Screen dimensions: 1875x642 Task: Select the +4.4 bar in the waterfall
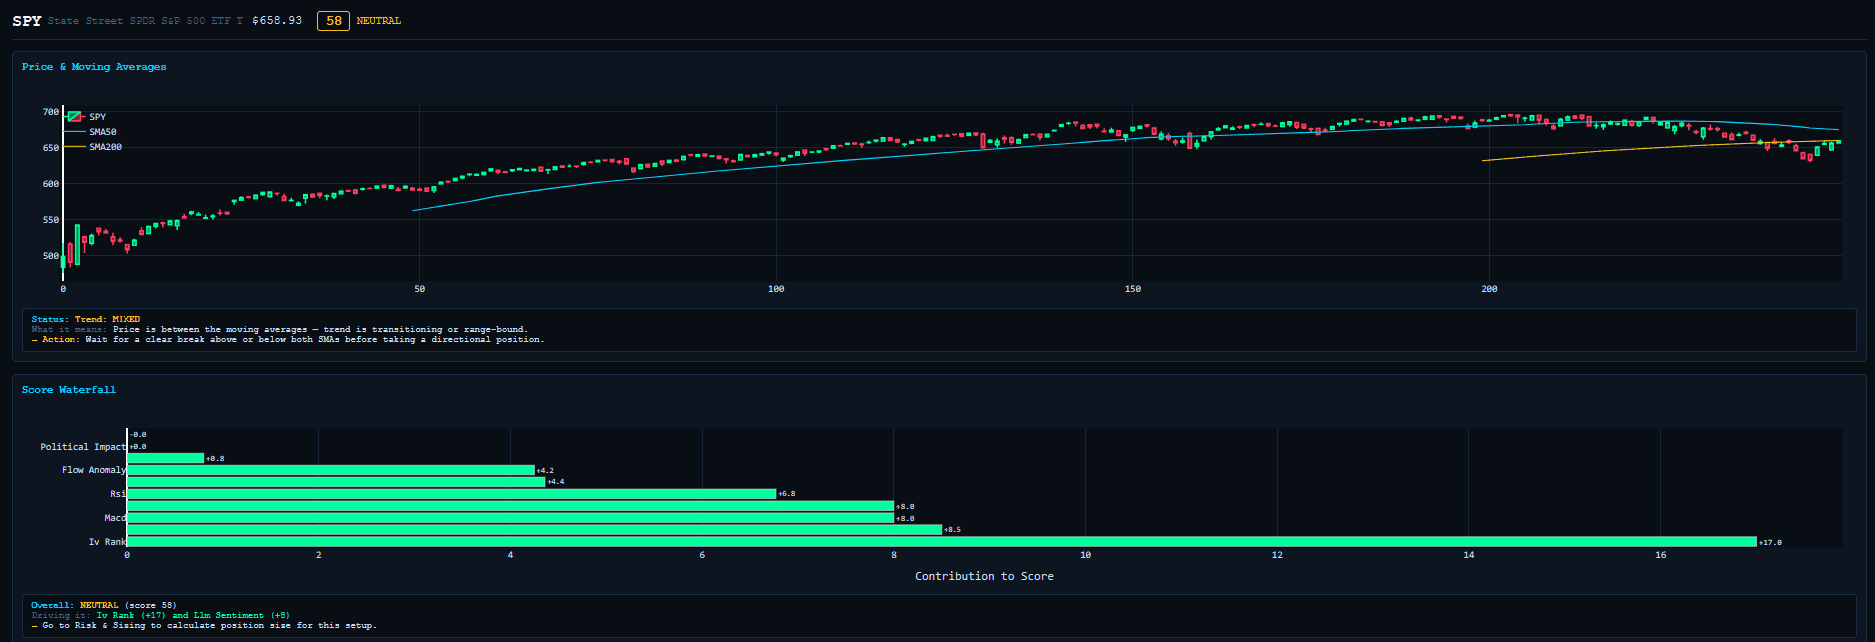click(336, 482)
